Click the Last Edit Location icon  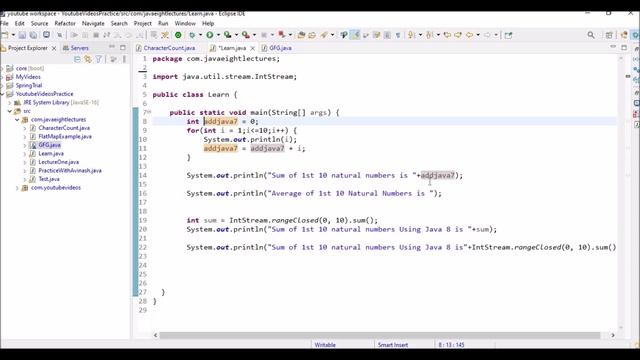447,35
